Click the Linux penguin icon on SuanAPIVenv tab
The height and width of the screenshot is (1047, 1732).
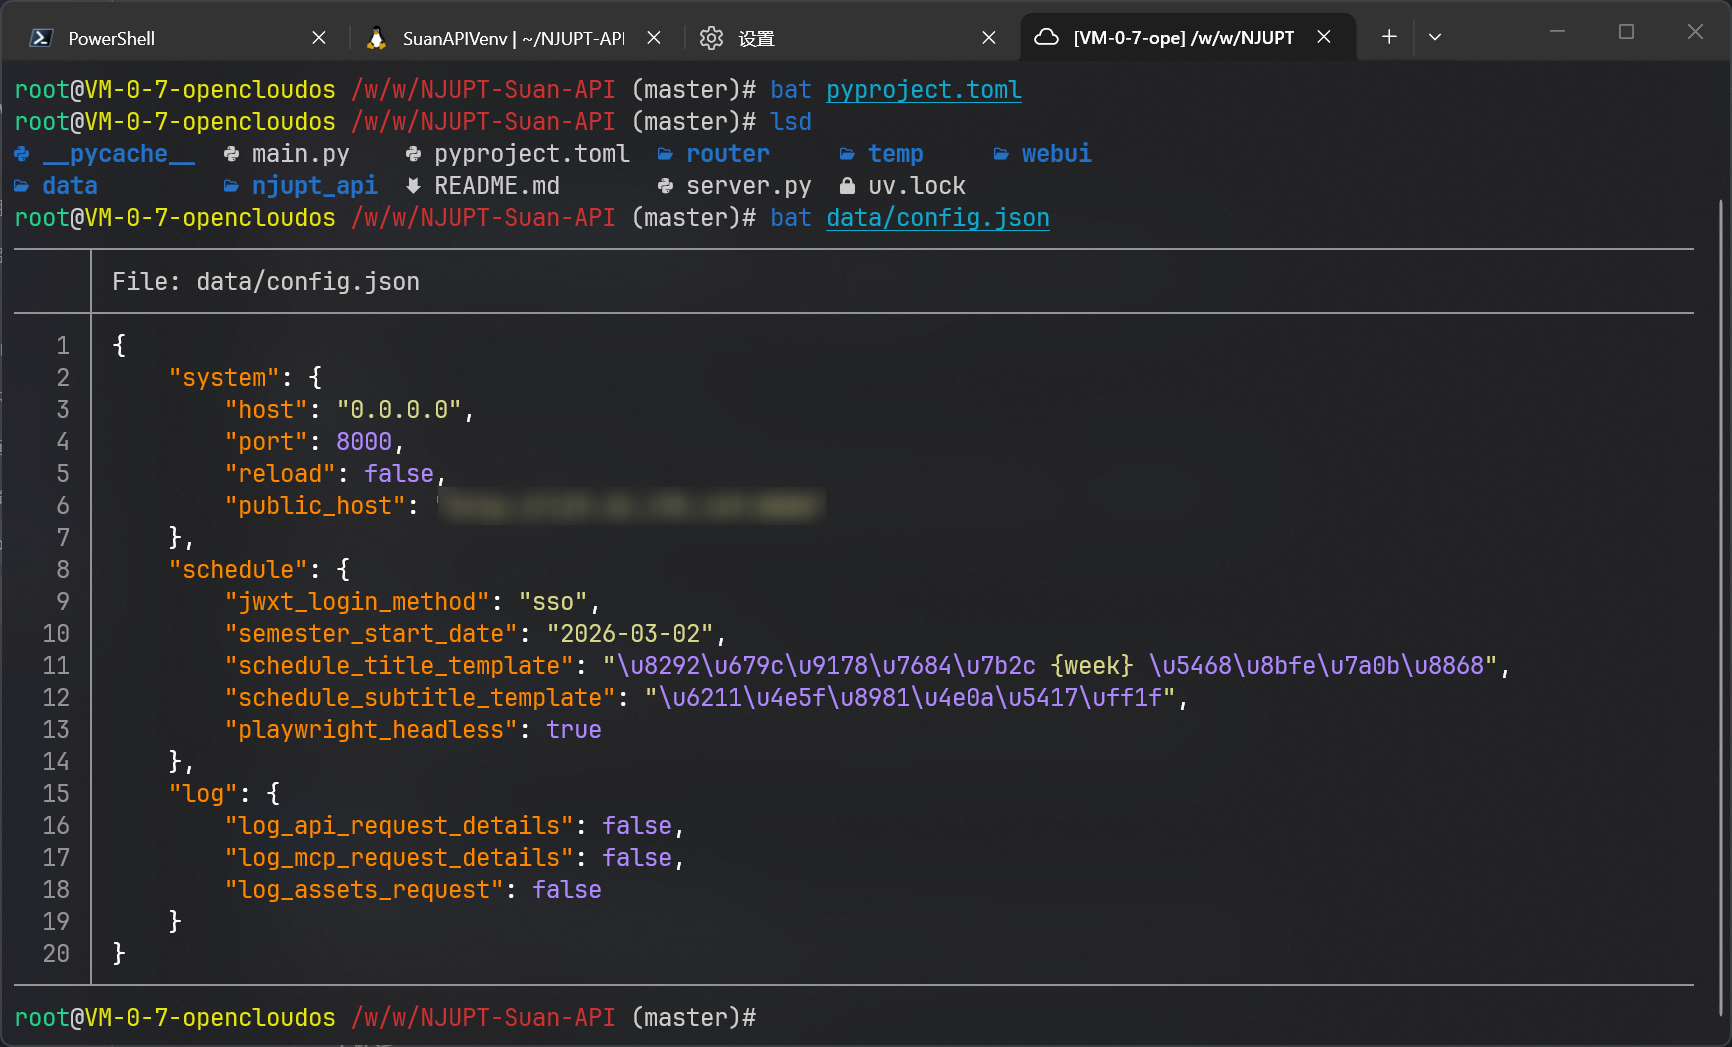pos(377,38)
